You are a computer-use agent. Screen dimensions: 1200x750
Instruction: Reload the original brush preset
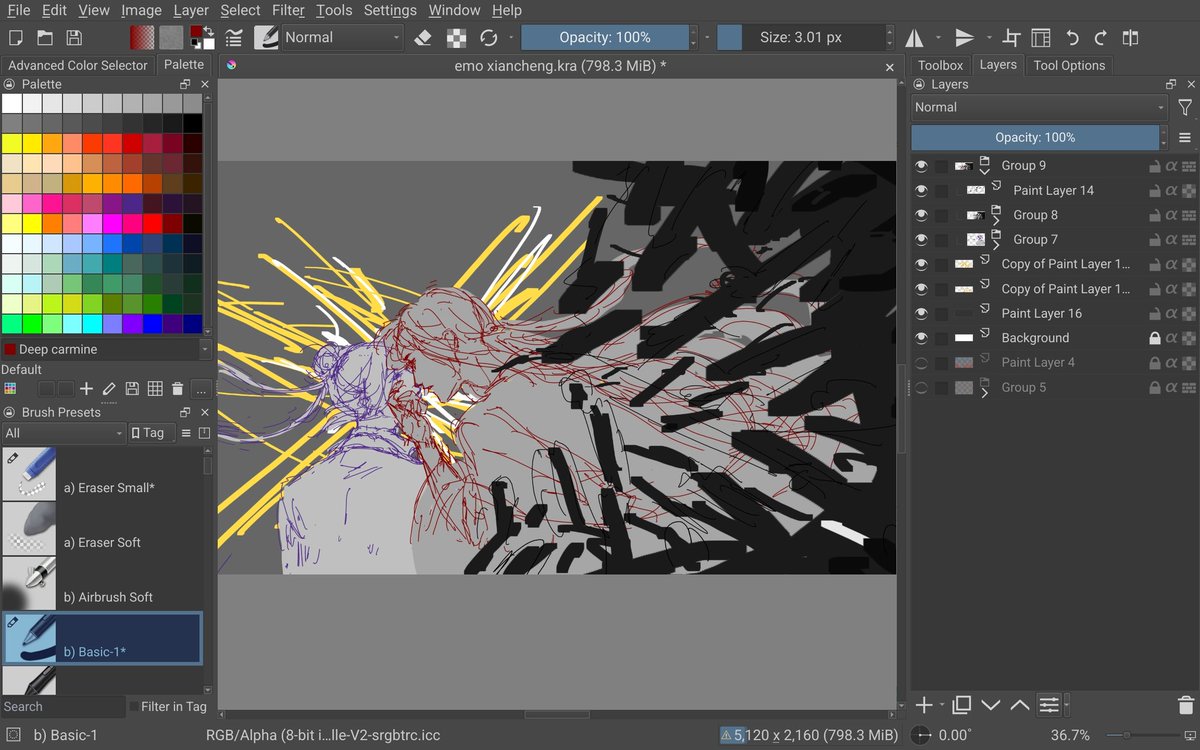(x=489, y=38)
